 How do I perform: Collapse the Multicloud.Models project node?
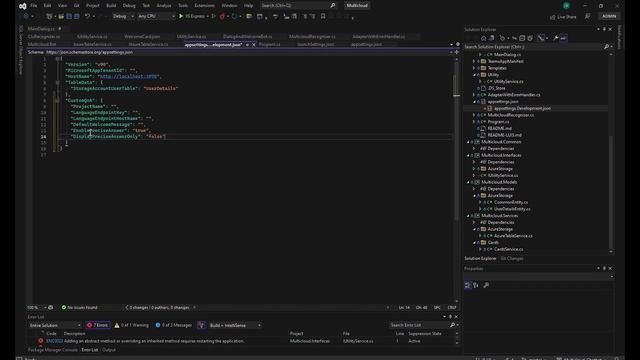point(468,182)
